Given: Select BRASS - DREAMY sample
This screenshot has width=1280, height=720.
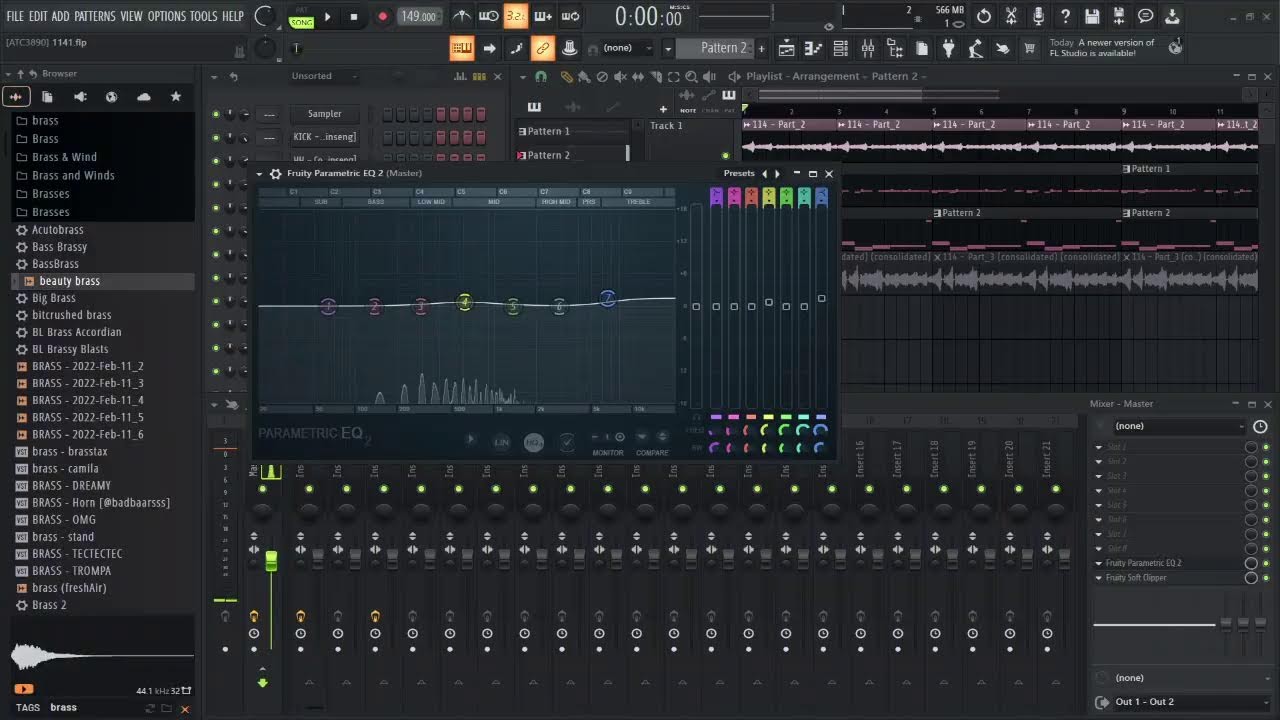Looking at the screenshot, I should click(71, 485).
